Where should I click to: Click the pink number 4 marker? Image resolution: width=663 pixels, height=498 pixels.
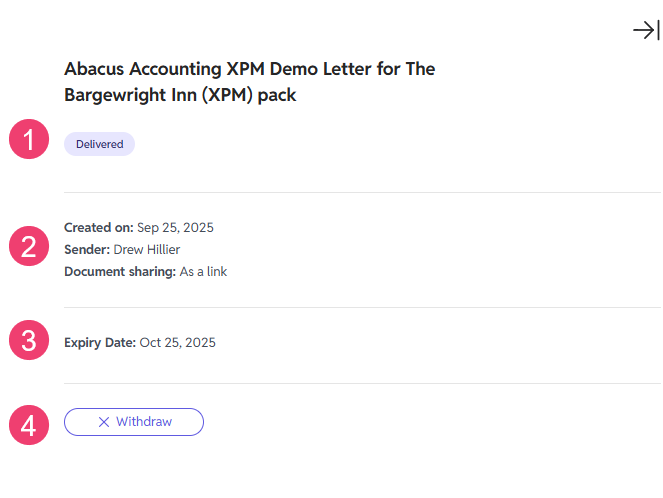29,426
